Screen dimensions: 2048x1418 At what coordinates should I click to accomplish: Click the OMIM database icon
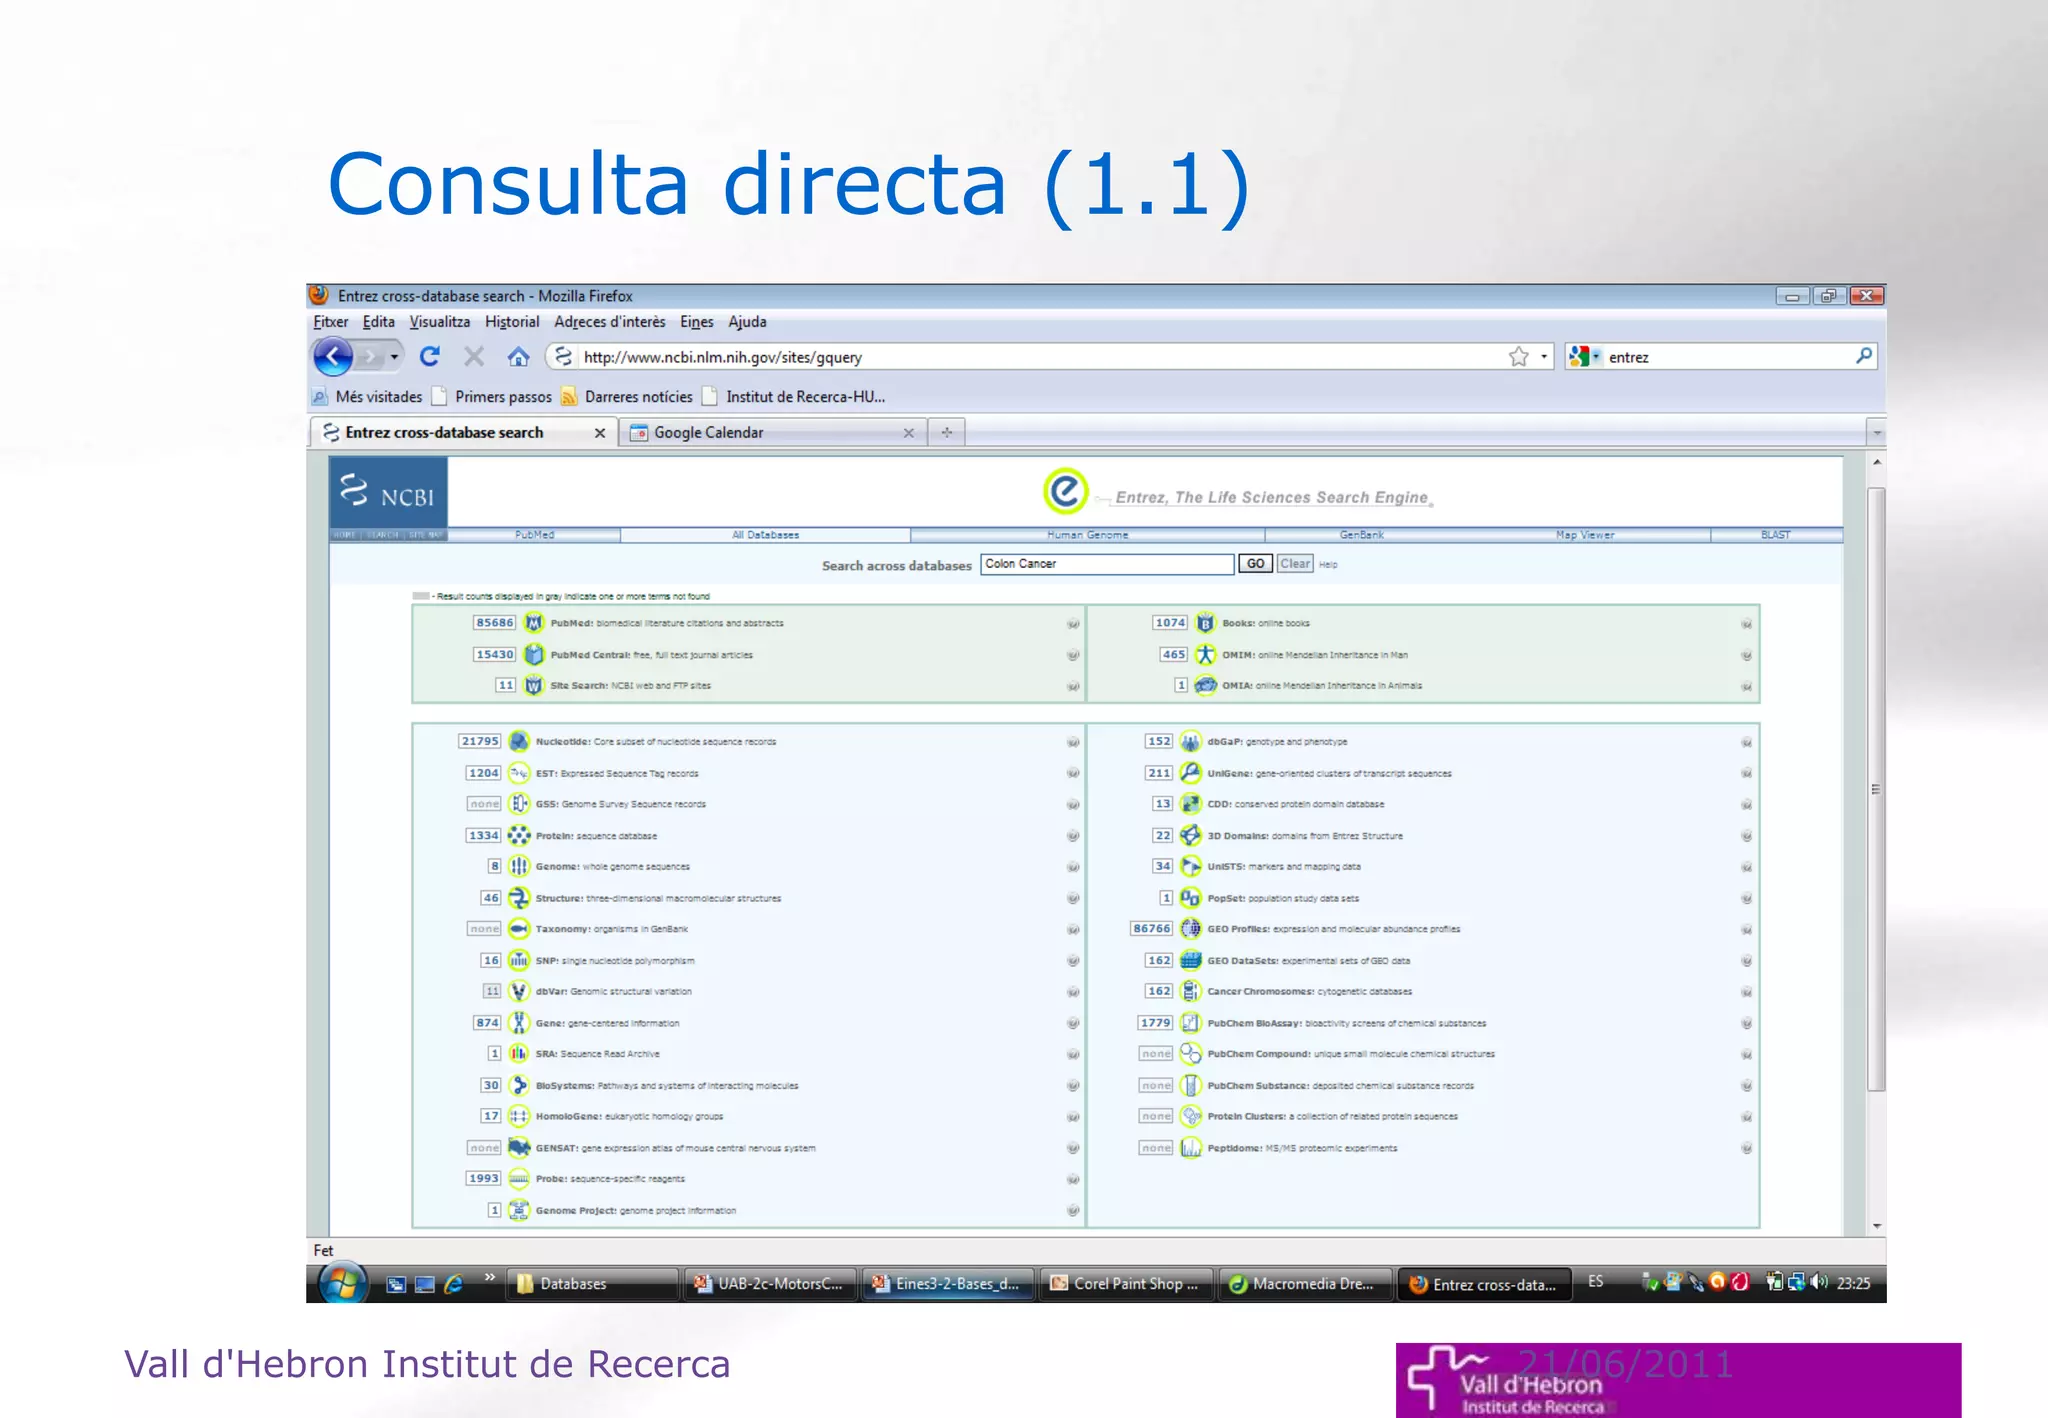click(1205, 655)
